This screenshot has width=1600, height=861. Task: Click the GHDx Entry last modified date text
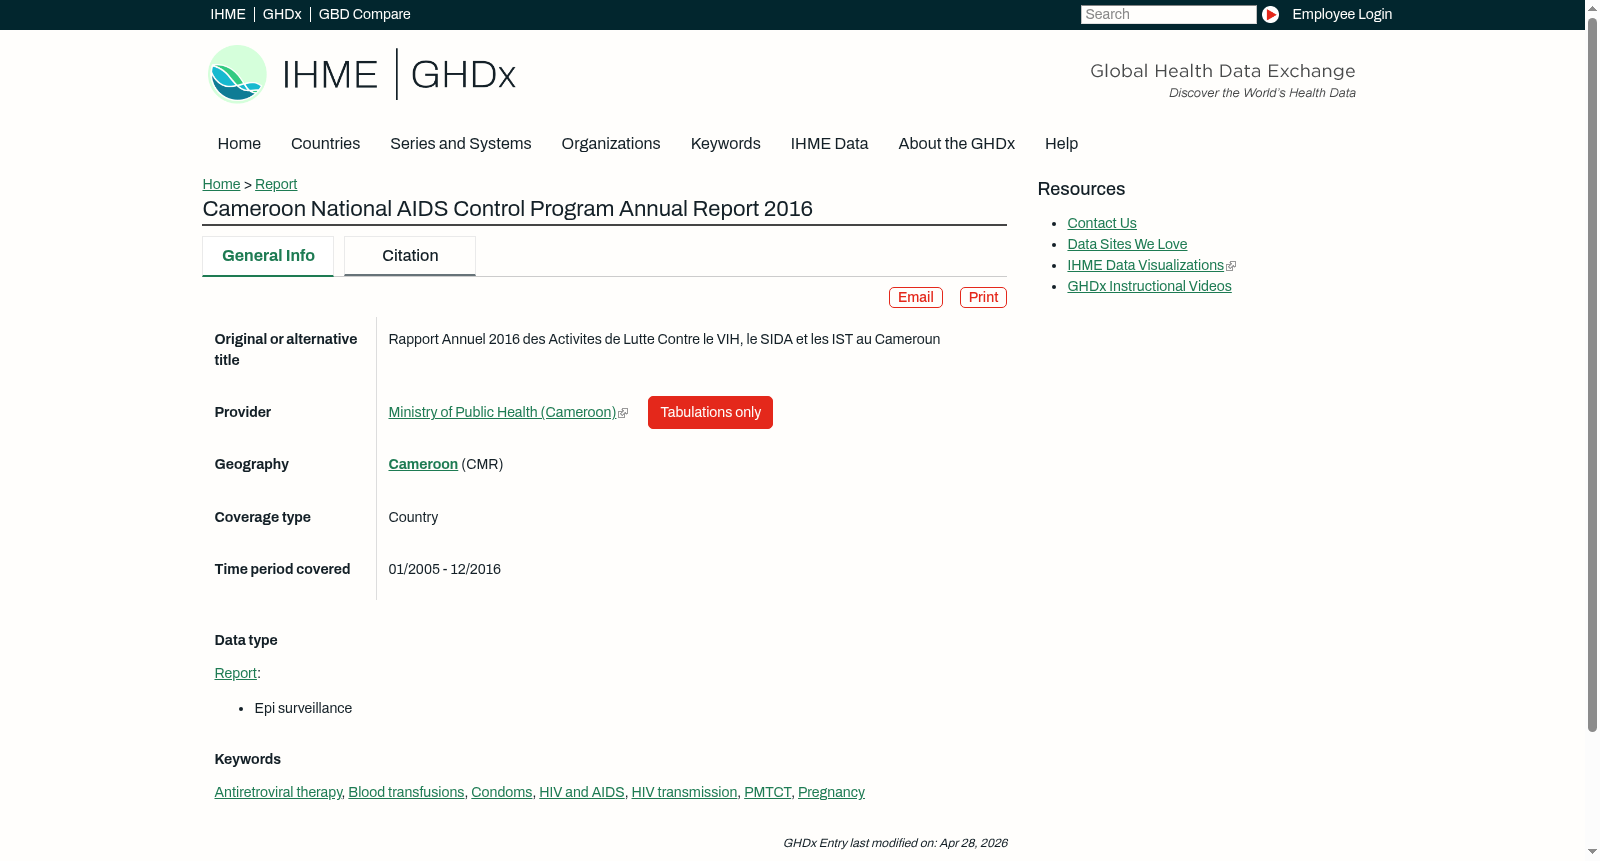click(895, 843)
